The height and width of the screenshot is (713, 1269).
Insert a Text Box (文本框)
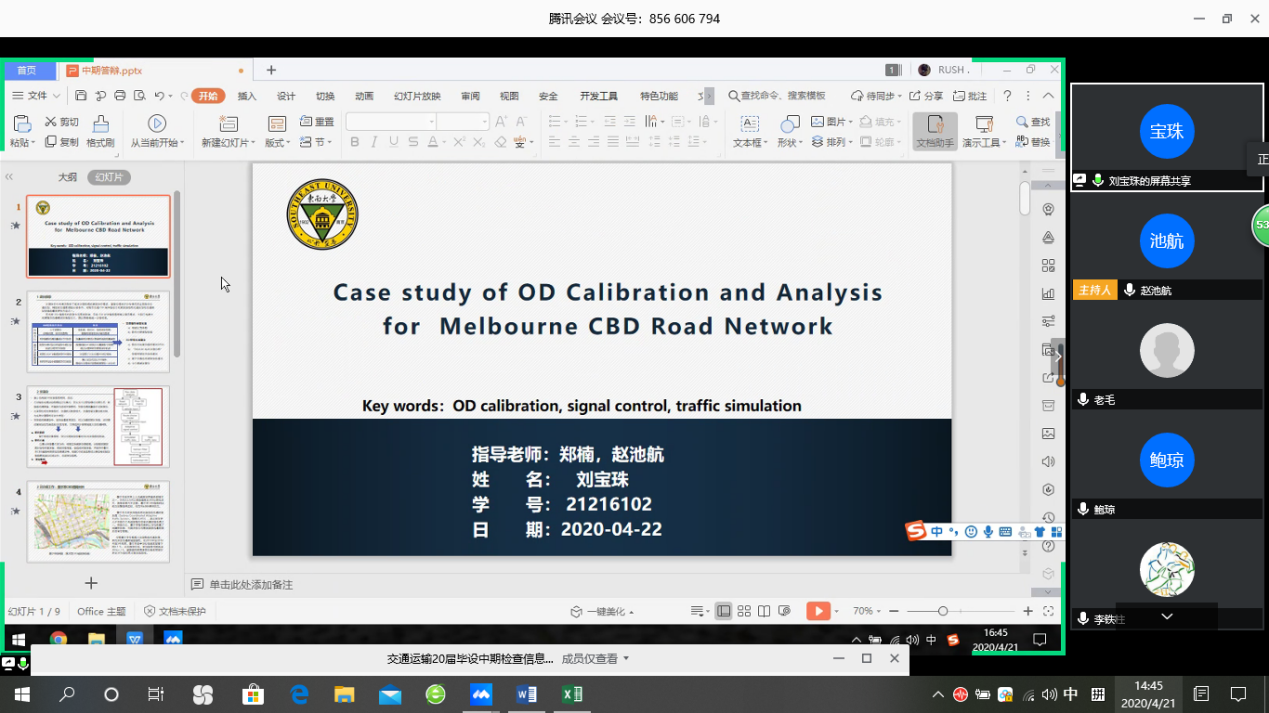749,124
